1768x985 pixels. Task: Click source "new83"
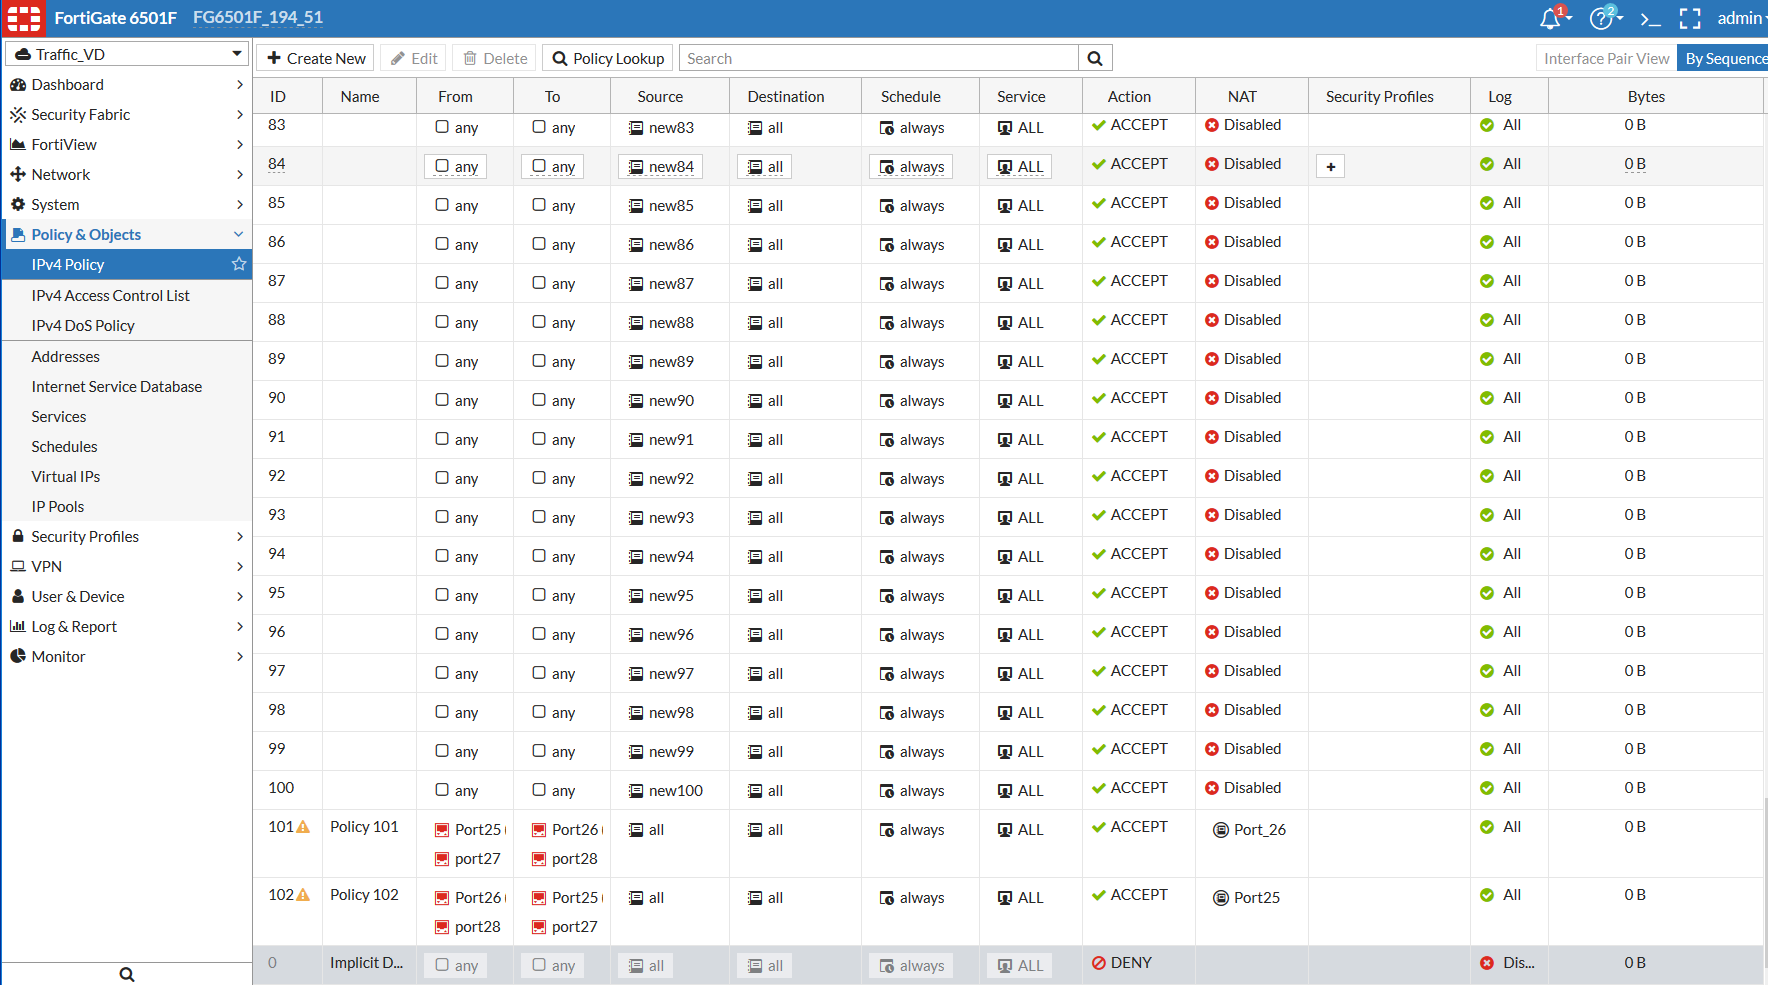[x=671, y=128]
